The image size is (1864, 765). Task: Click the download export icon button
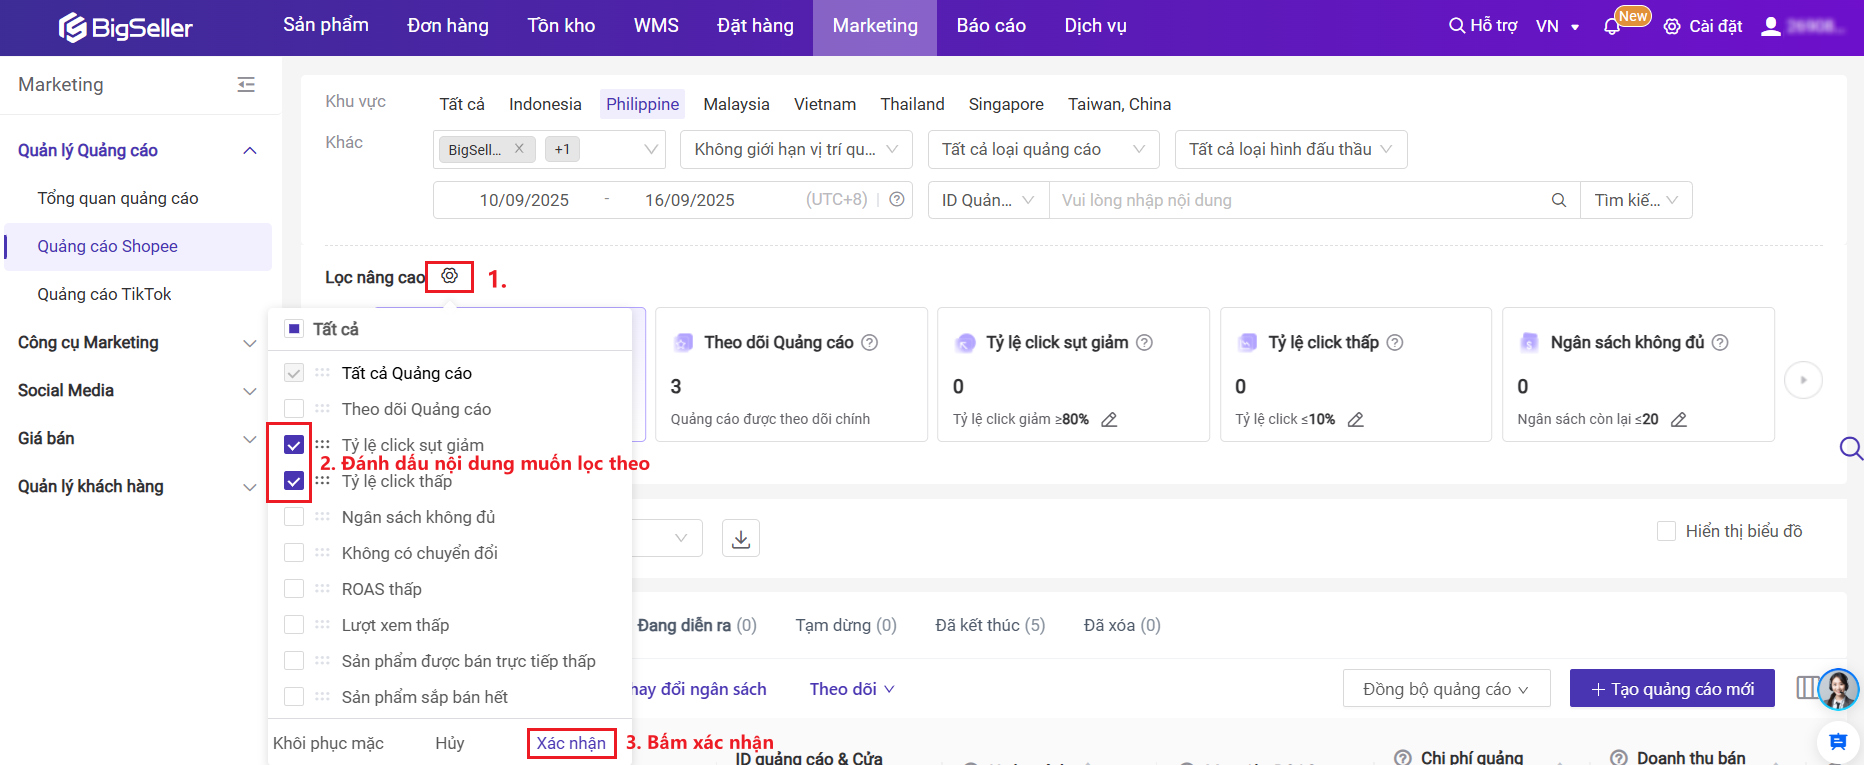pos(741,539)
